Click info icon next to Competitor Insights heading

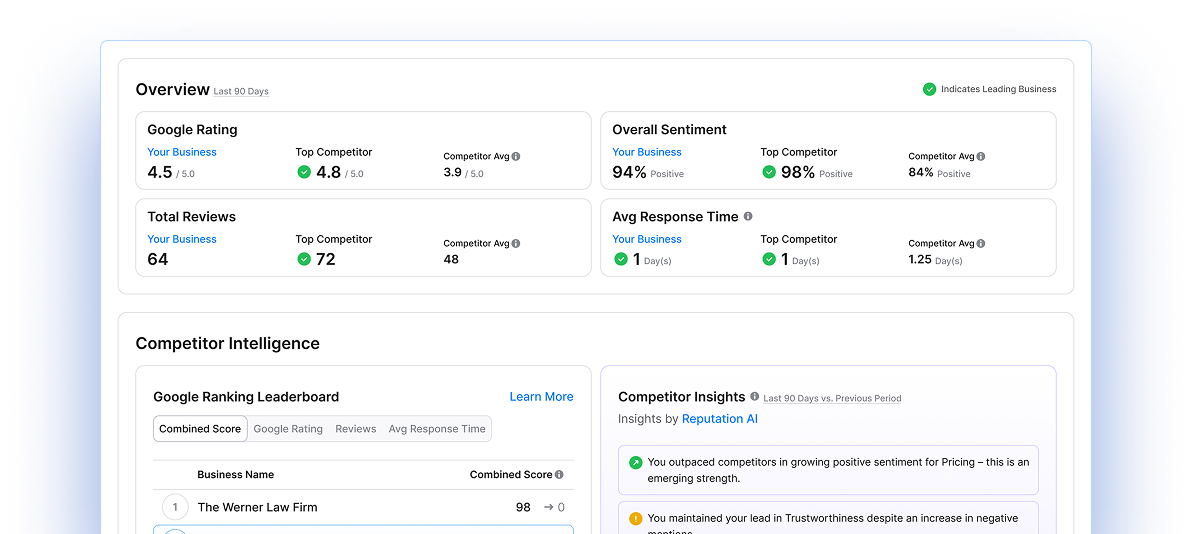click(x=755, y=397)
